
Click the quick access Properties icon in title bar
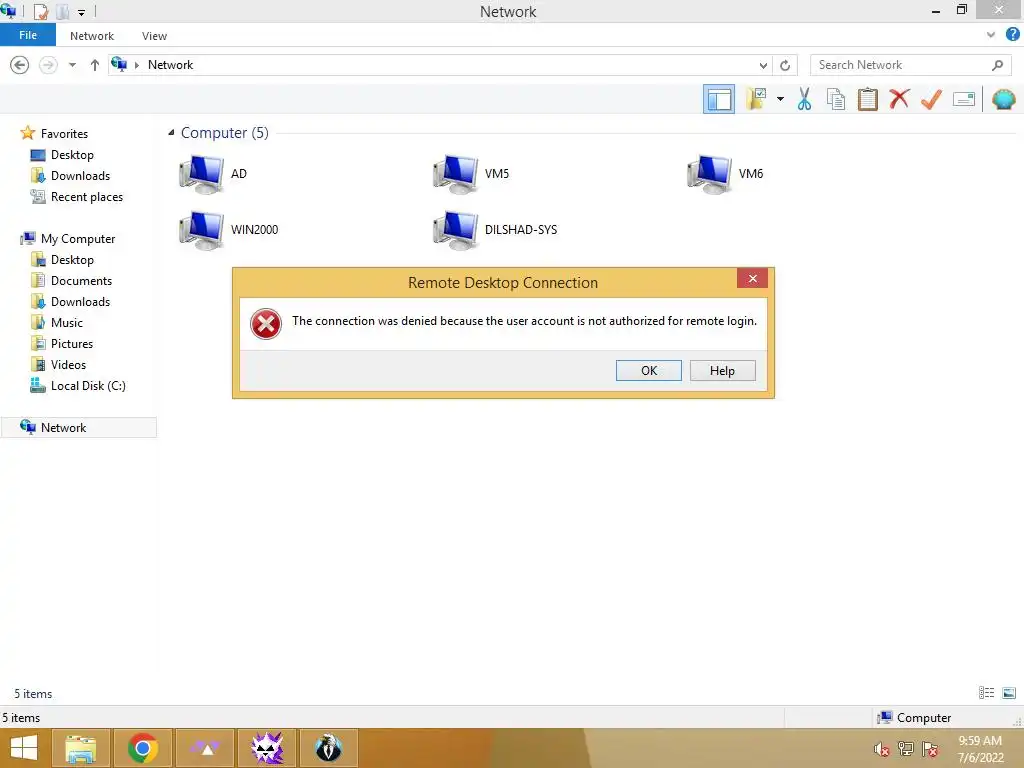point(40,11)
